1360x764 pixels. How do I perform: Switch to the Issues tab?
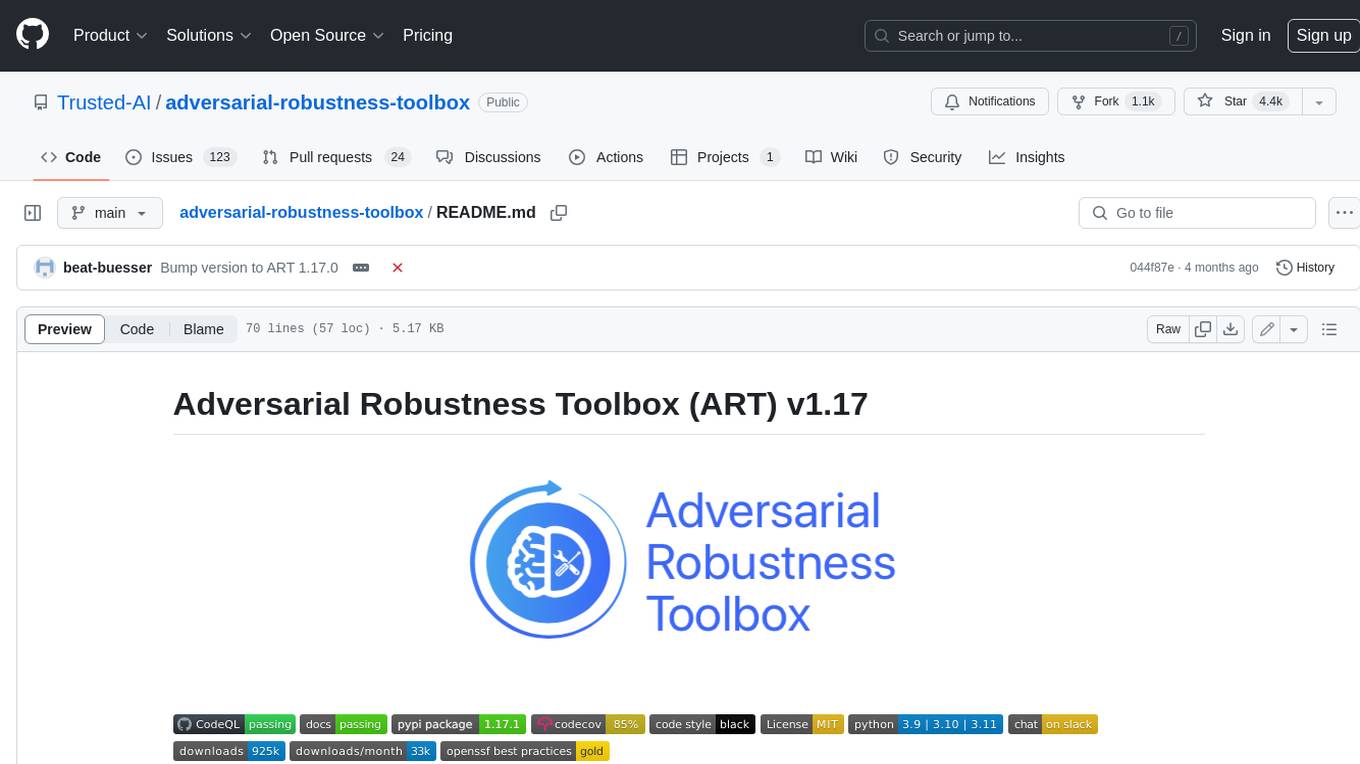point(180,157)
